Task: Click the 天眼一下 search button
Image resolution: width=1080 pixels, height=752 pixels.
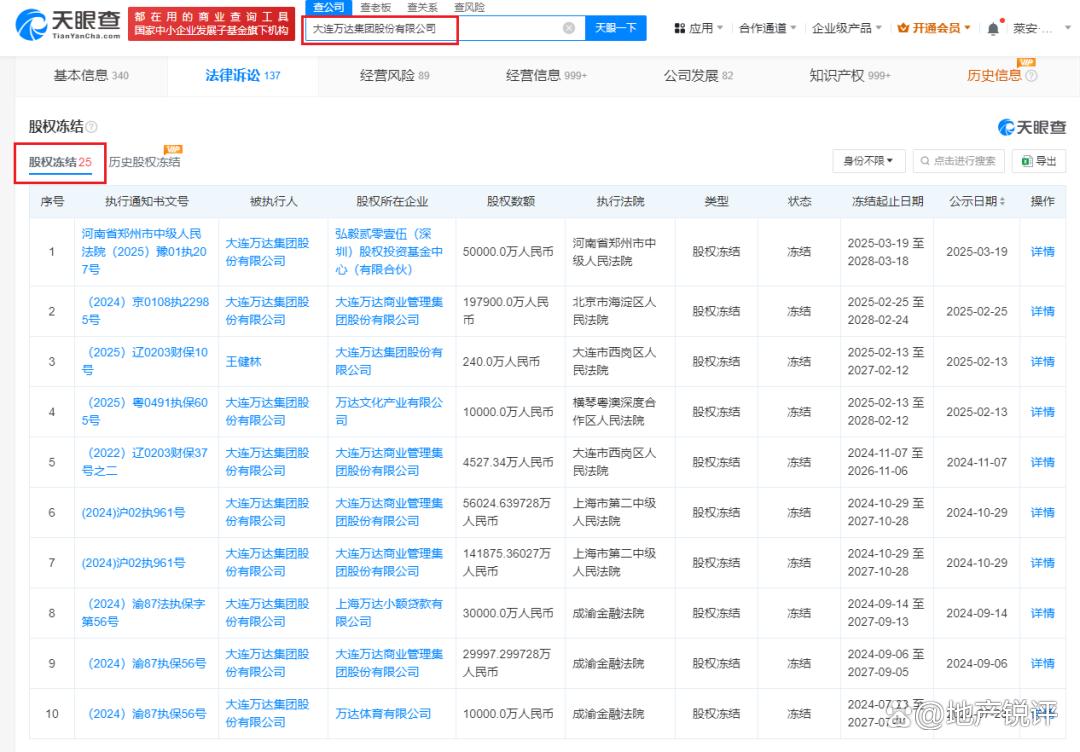Action: click(x=616, y=28)
